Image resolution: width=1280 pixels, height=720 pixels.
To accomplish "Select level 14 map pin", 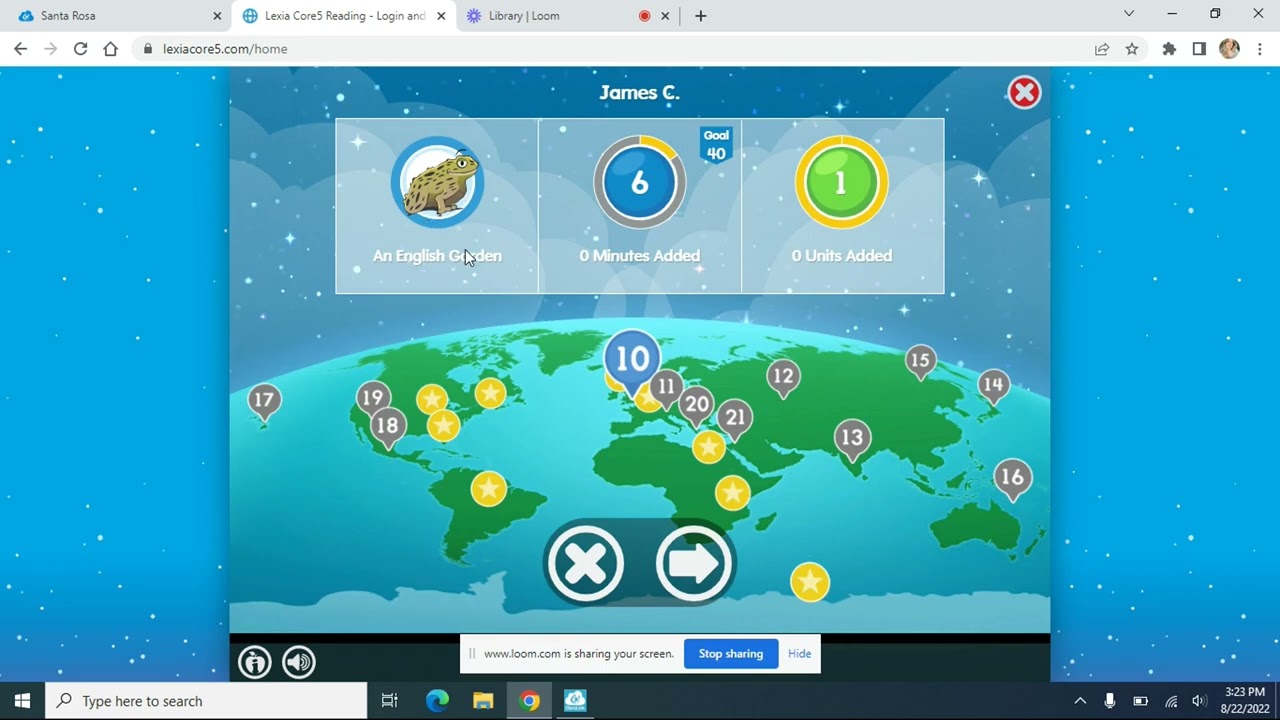I will [x=993, y=386].
